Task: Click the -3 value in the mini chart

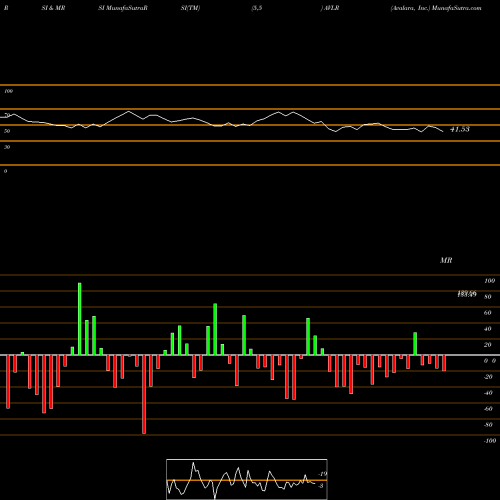Action: [x=321, y=486]
